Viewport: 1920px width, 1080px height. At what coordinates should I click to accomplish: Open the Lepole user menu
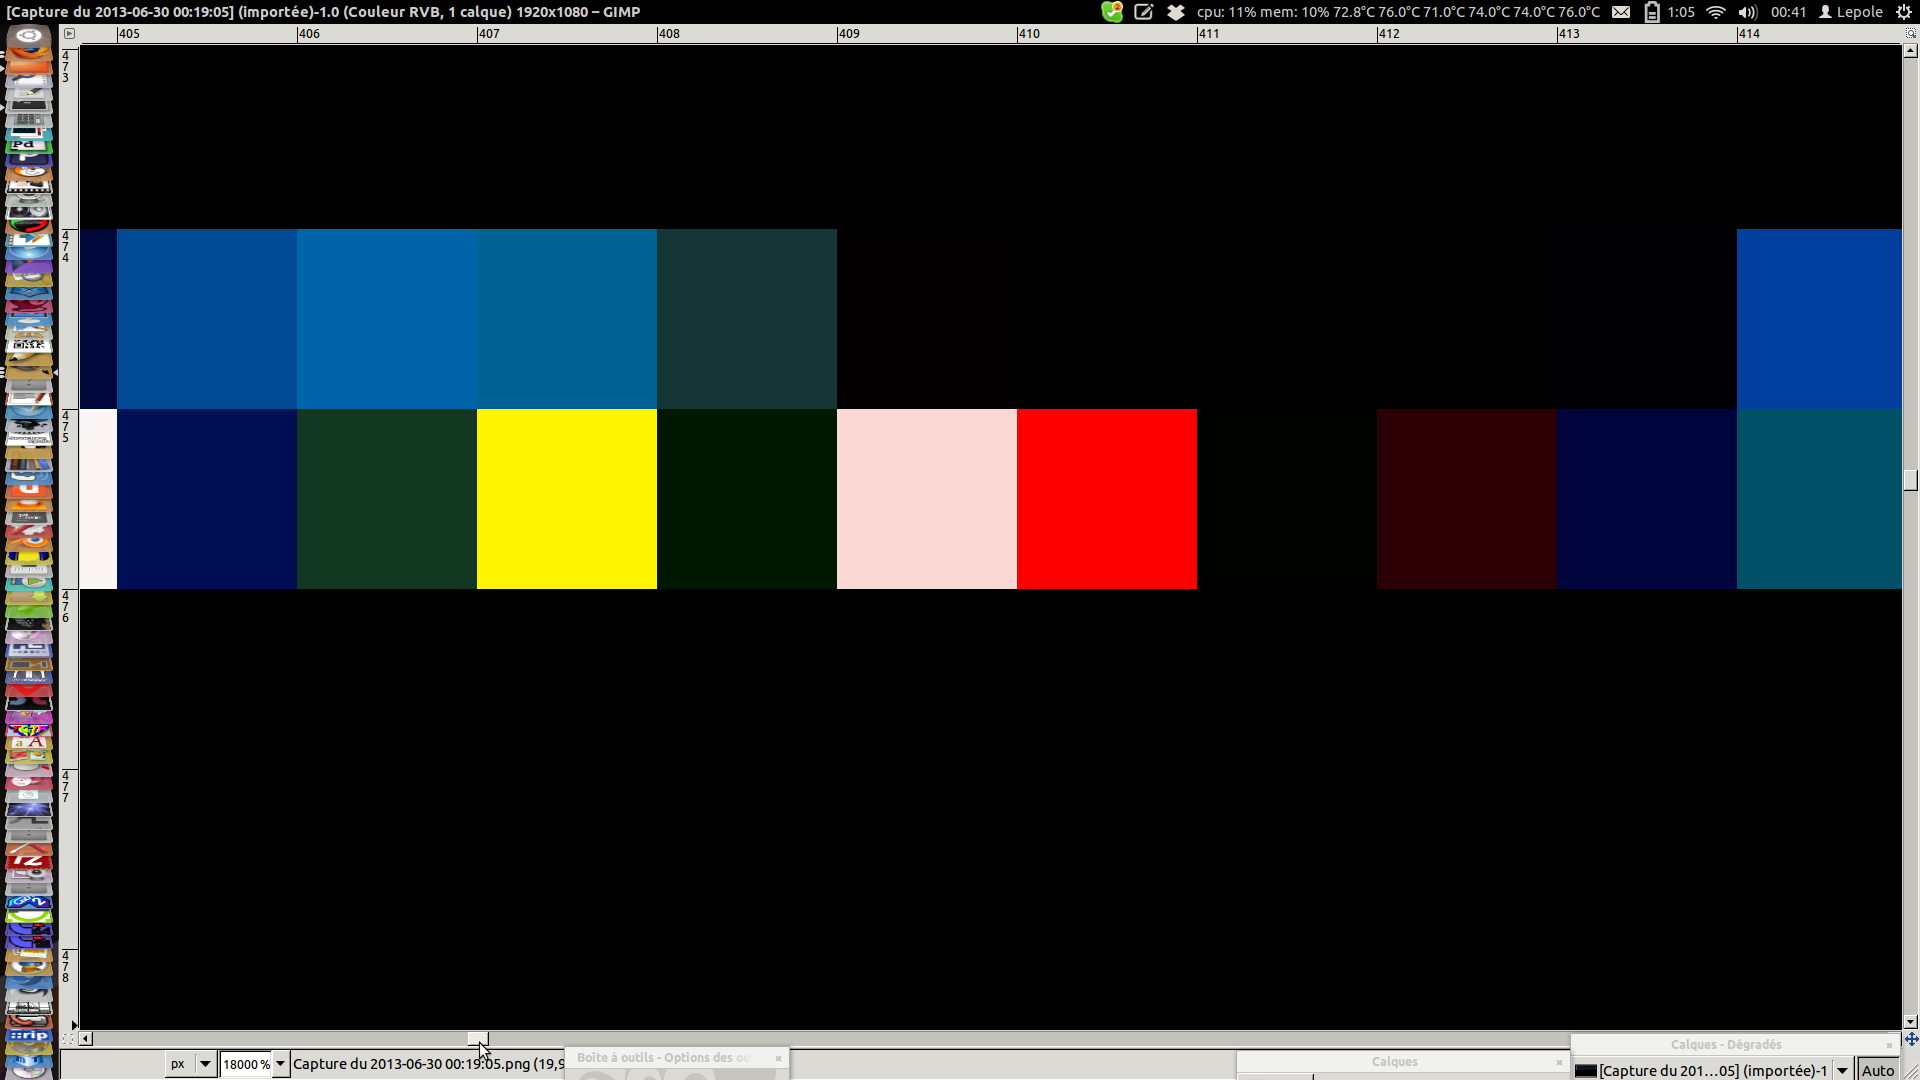click(x=1850, y=12)
